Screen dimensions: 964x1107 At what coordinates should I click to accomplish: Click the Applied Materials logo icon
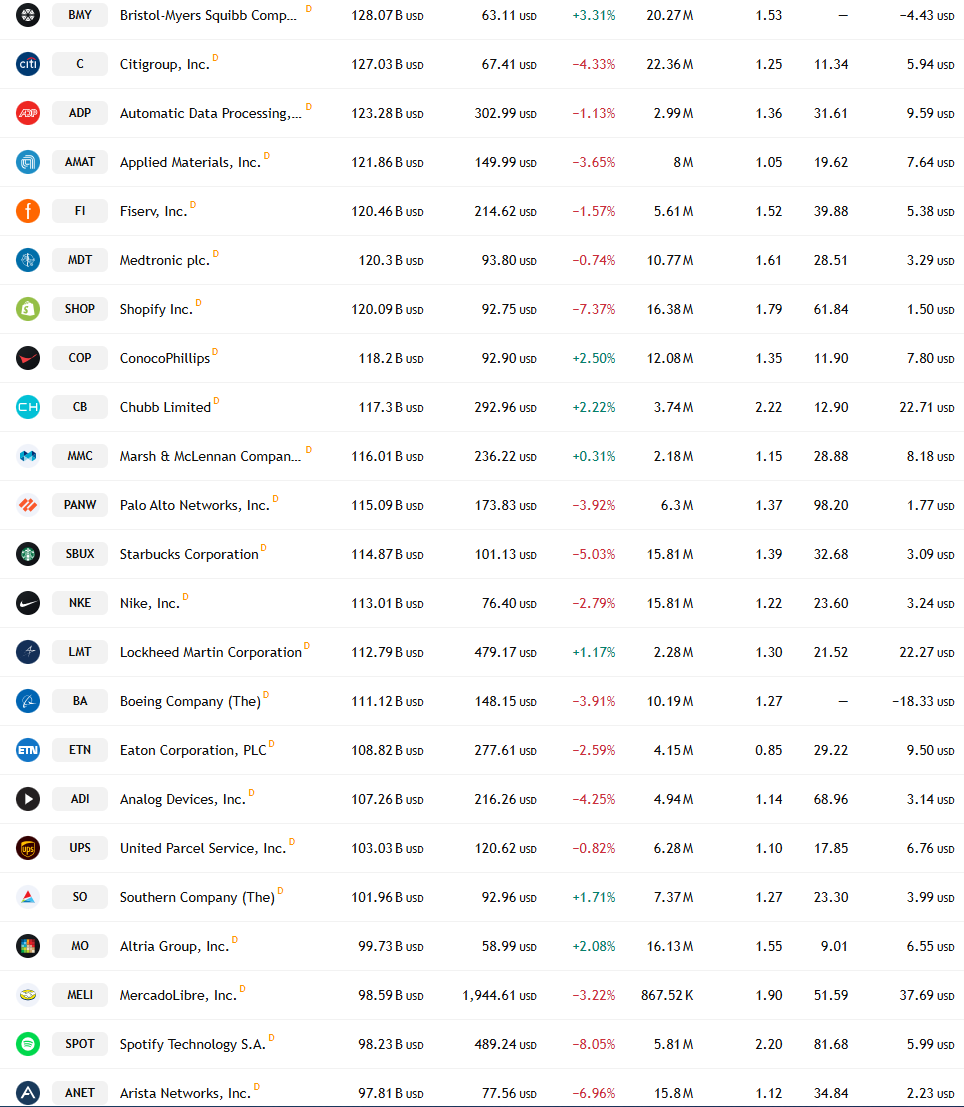click(28, 162)
